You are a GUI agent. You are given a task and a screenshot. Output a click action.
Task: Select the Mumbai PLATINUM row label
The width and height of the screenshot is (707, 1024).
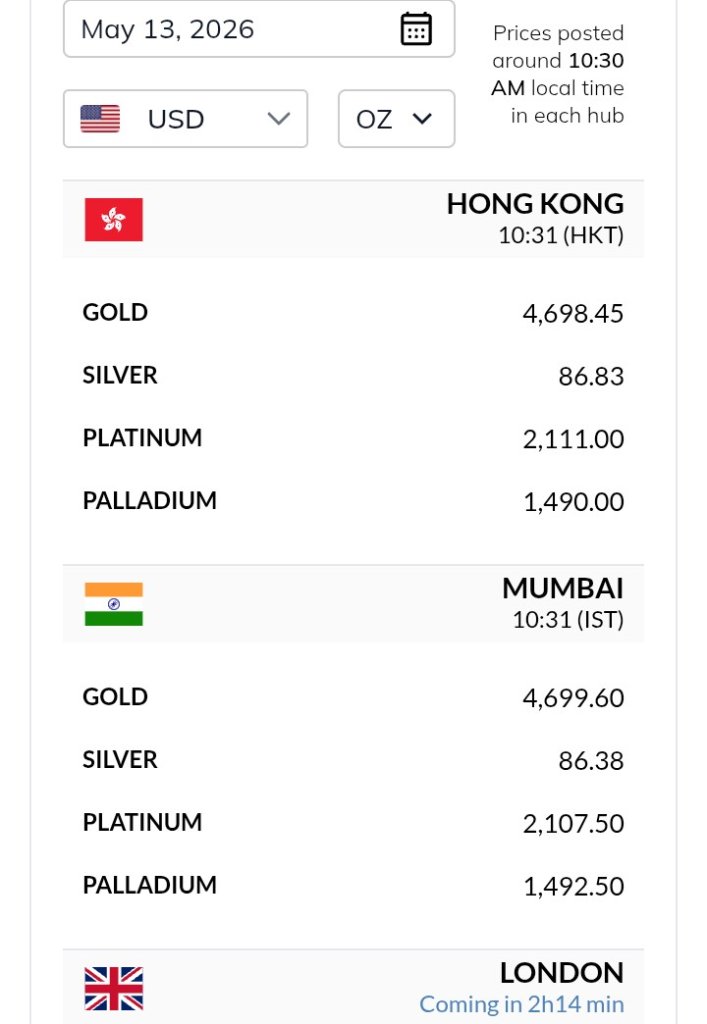pos(142,822)
